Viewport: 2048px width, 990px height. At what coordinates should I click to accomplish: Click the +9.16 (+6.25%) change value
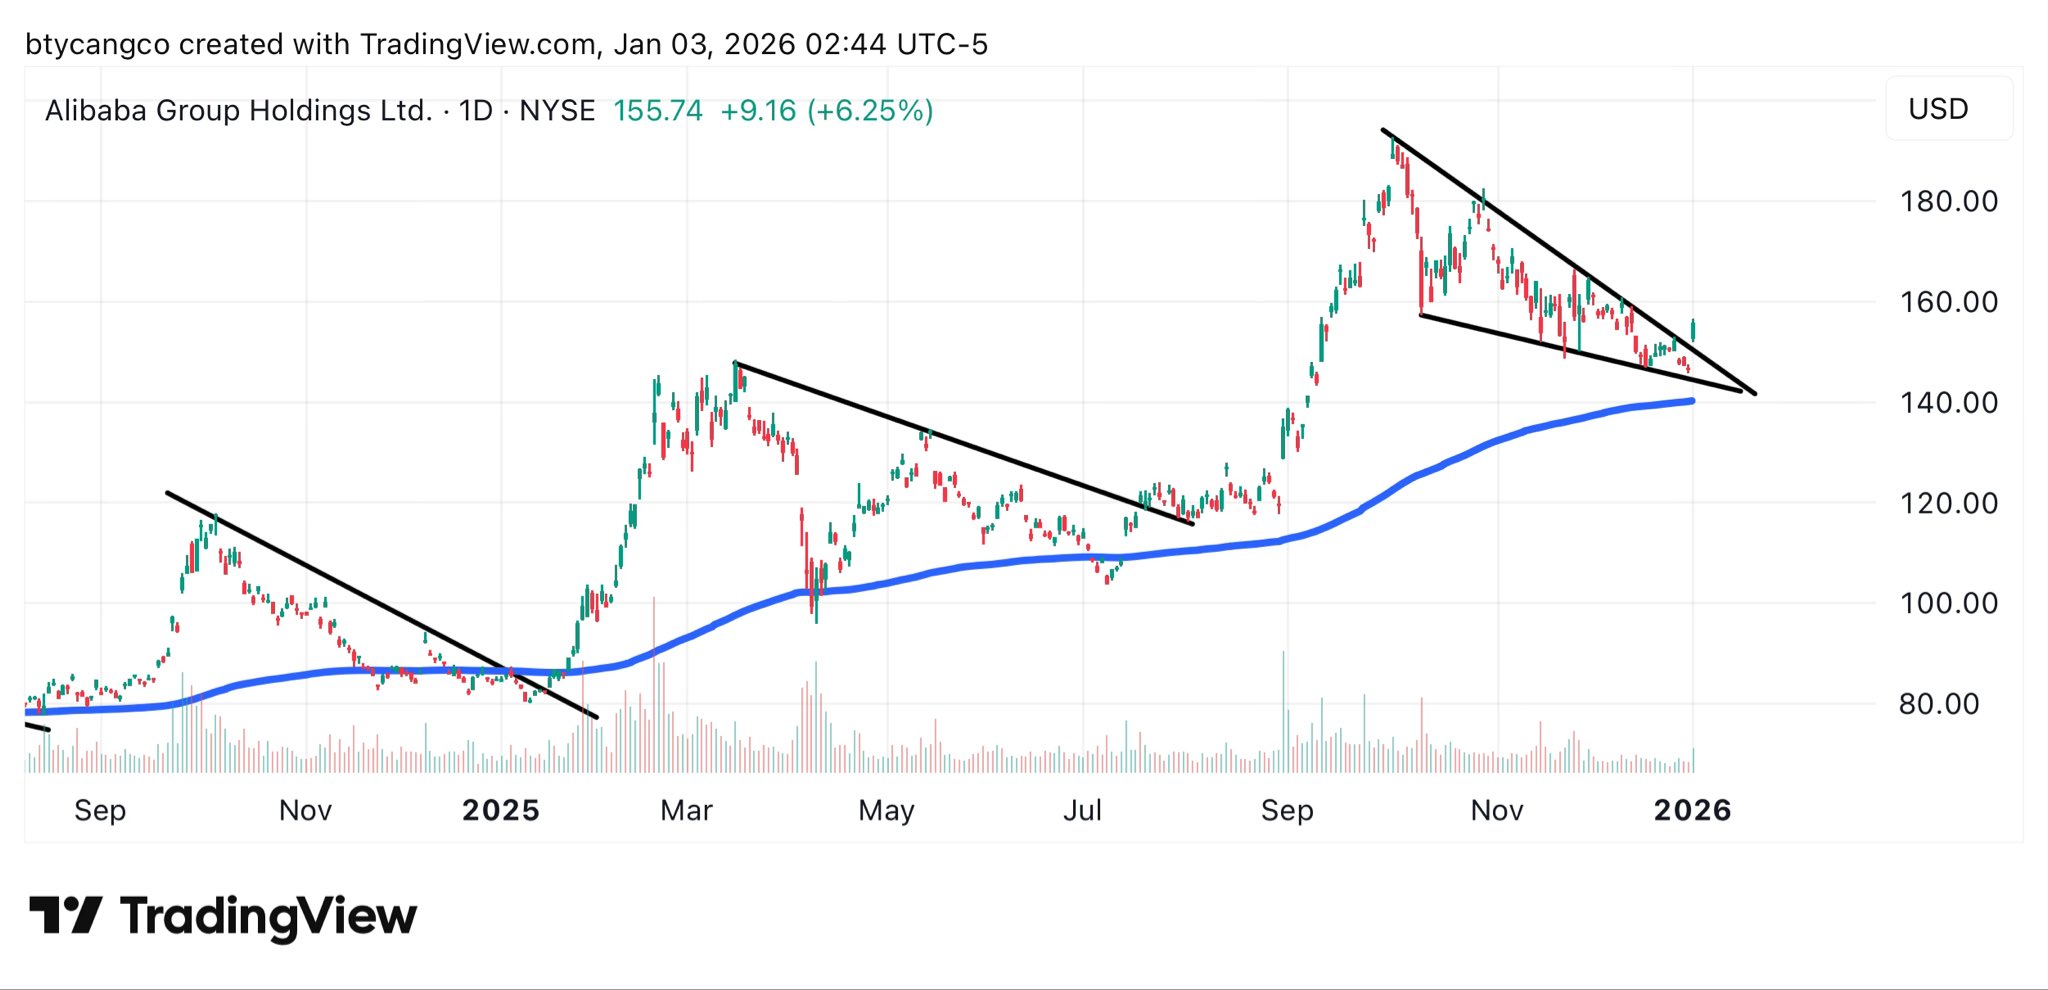(827, 110)
